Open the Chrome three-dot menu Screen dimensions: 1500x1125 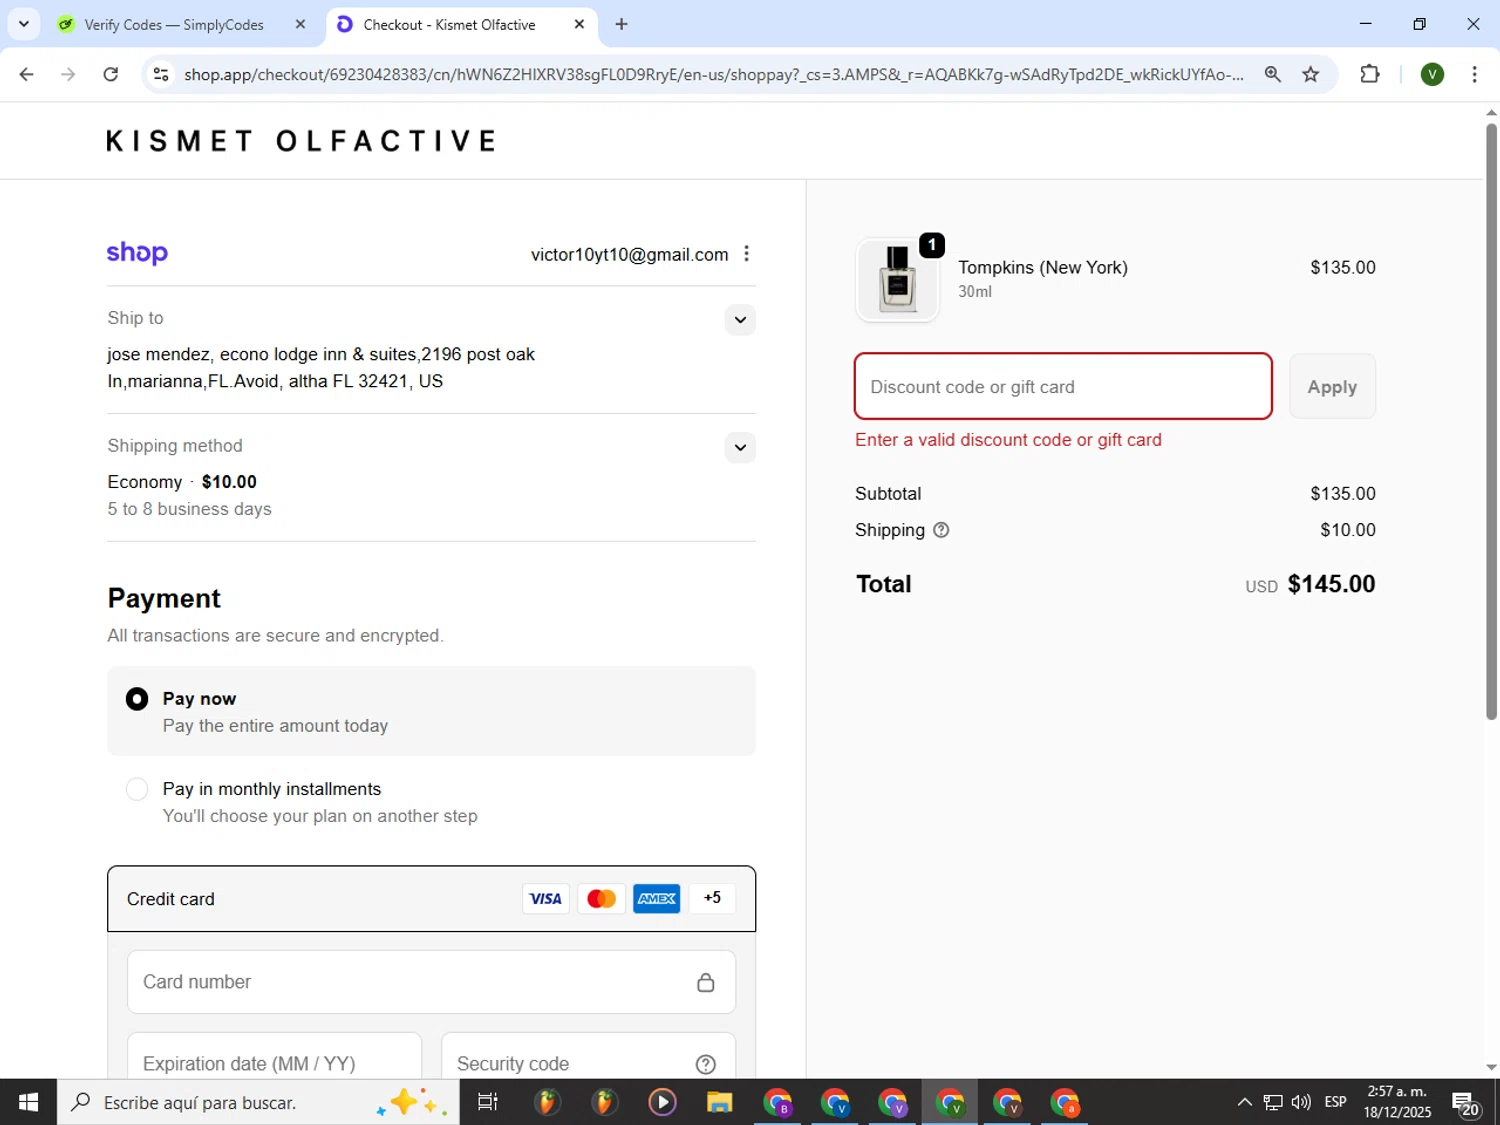1474,74
